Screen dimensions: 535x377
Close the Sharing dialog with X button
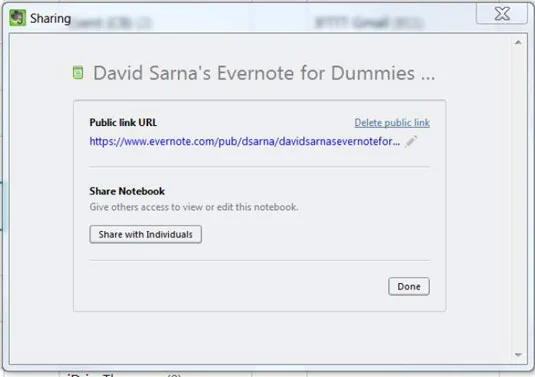(502, 14)
